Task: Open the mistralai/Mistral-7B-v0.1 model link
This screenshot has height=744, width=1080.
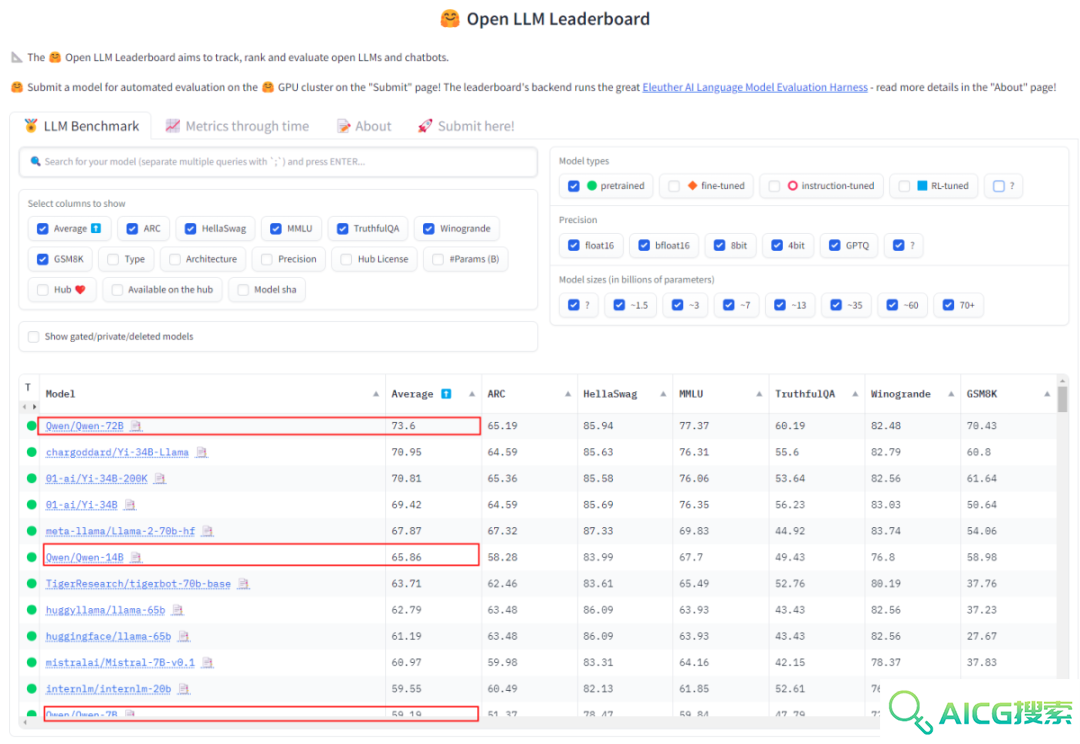Action: (121, 663)
